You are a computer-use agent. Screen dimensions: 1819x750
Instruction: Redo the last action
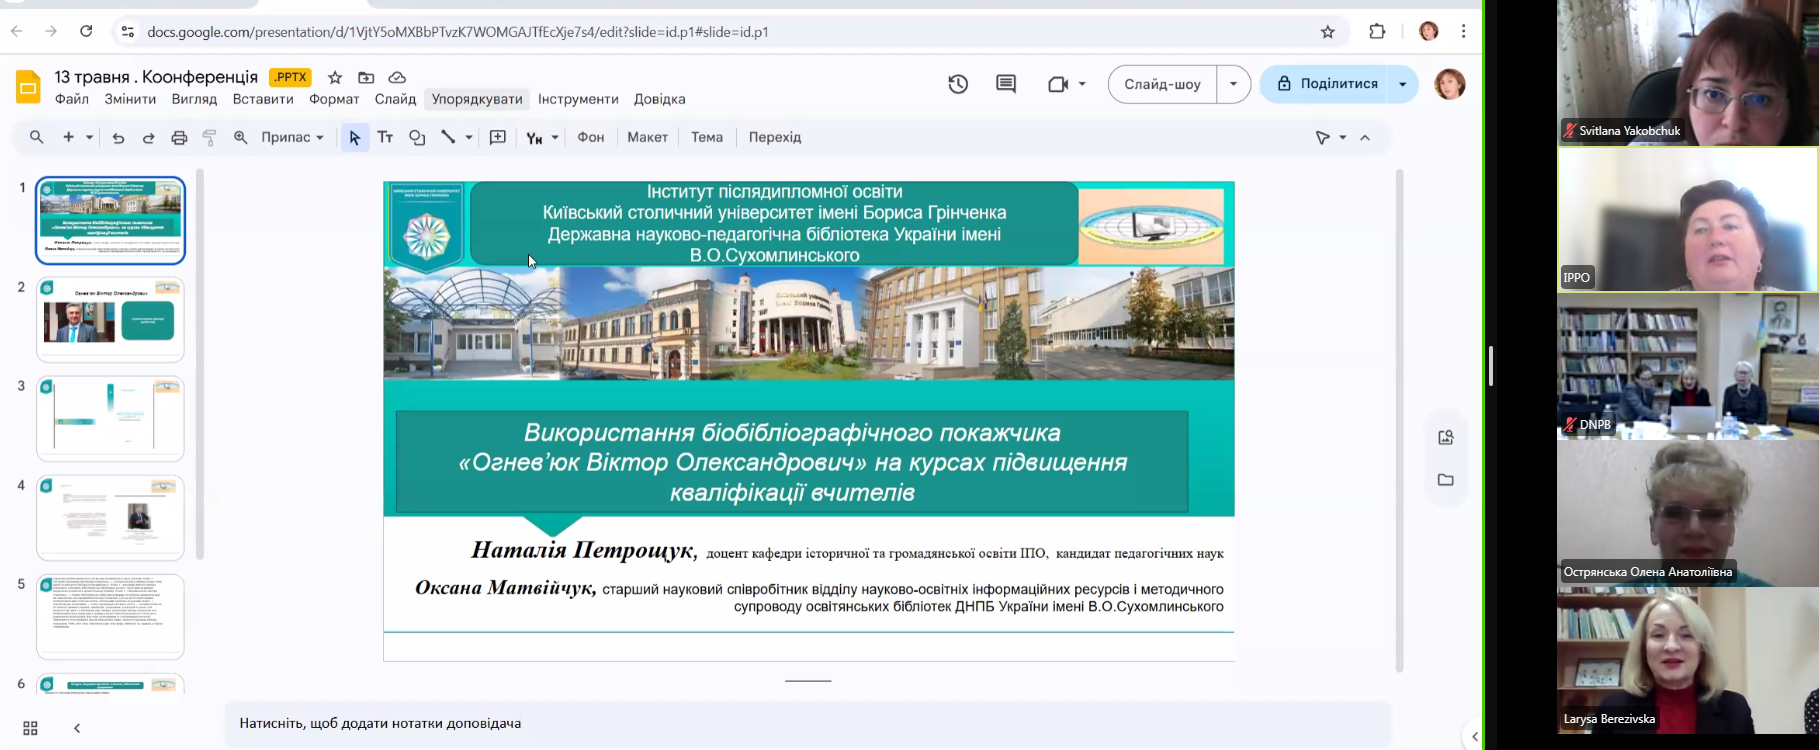(x=149, y=138)
